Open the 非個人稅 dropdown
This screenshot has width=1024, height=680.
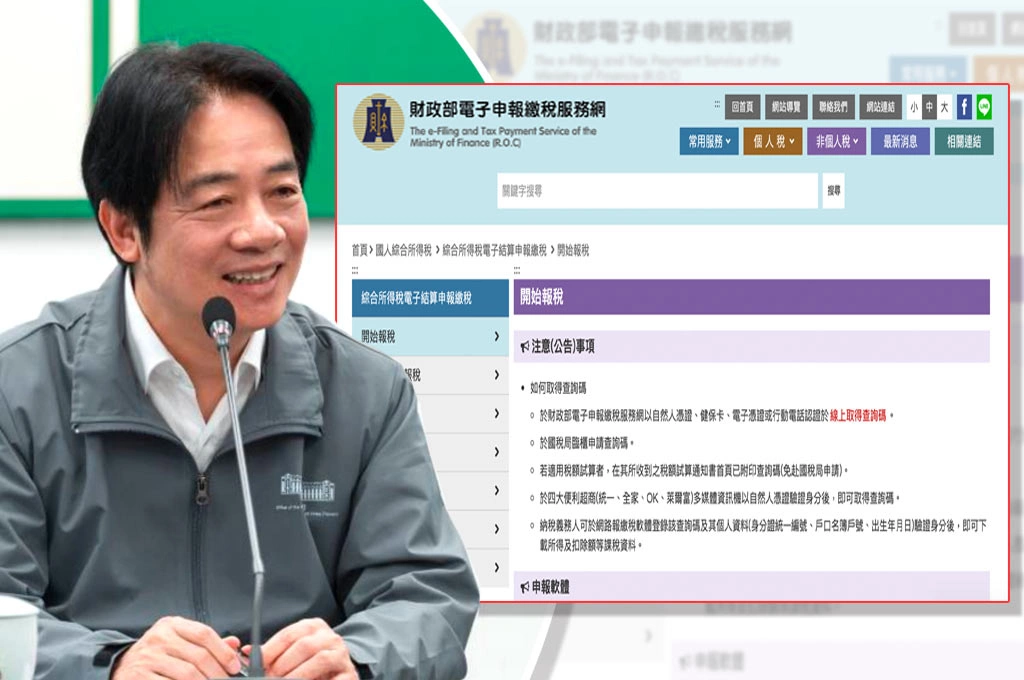[835, 142]
